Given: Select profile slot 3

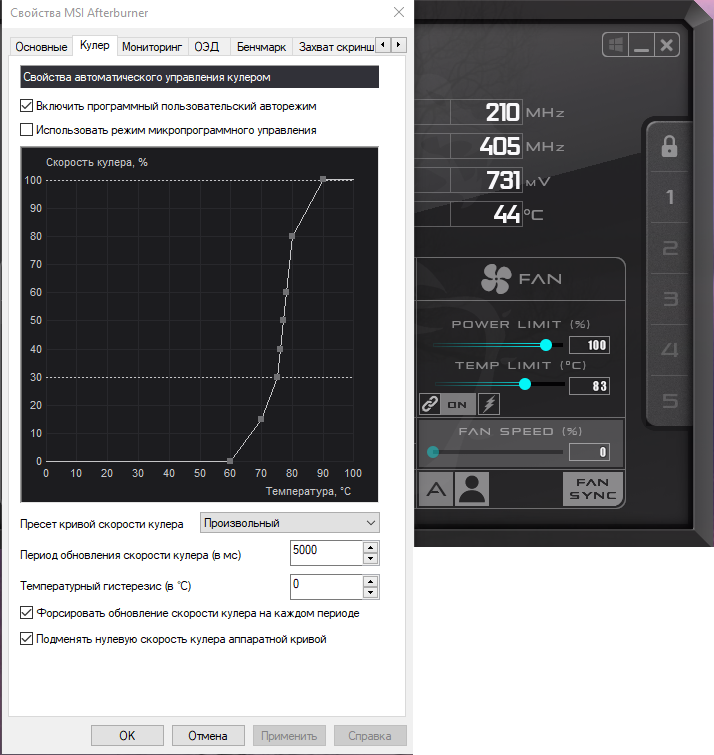Looking at the screenshot, I should tap(669, 299).
